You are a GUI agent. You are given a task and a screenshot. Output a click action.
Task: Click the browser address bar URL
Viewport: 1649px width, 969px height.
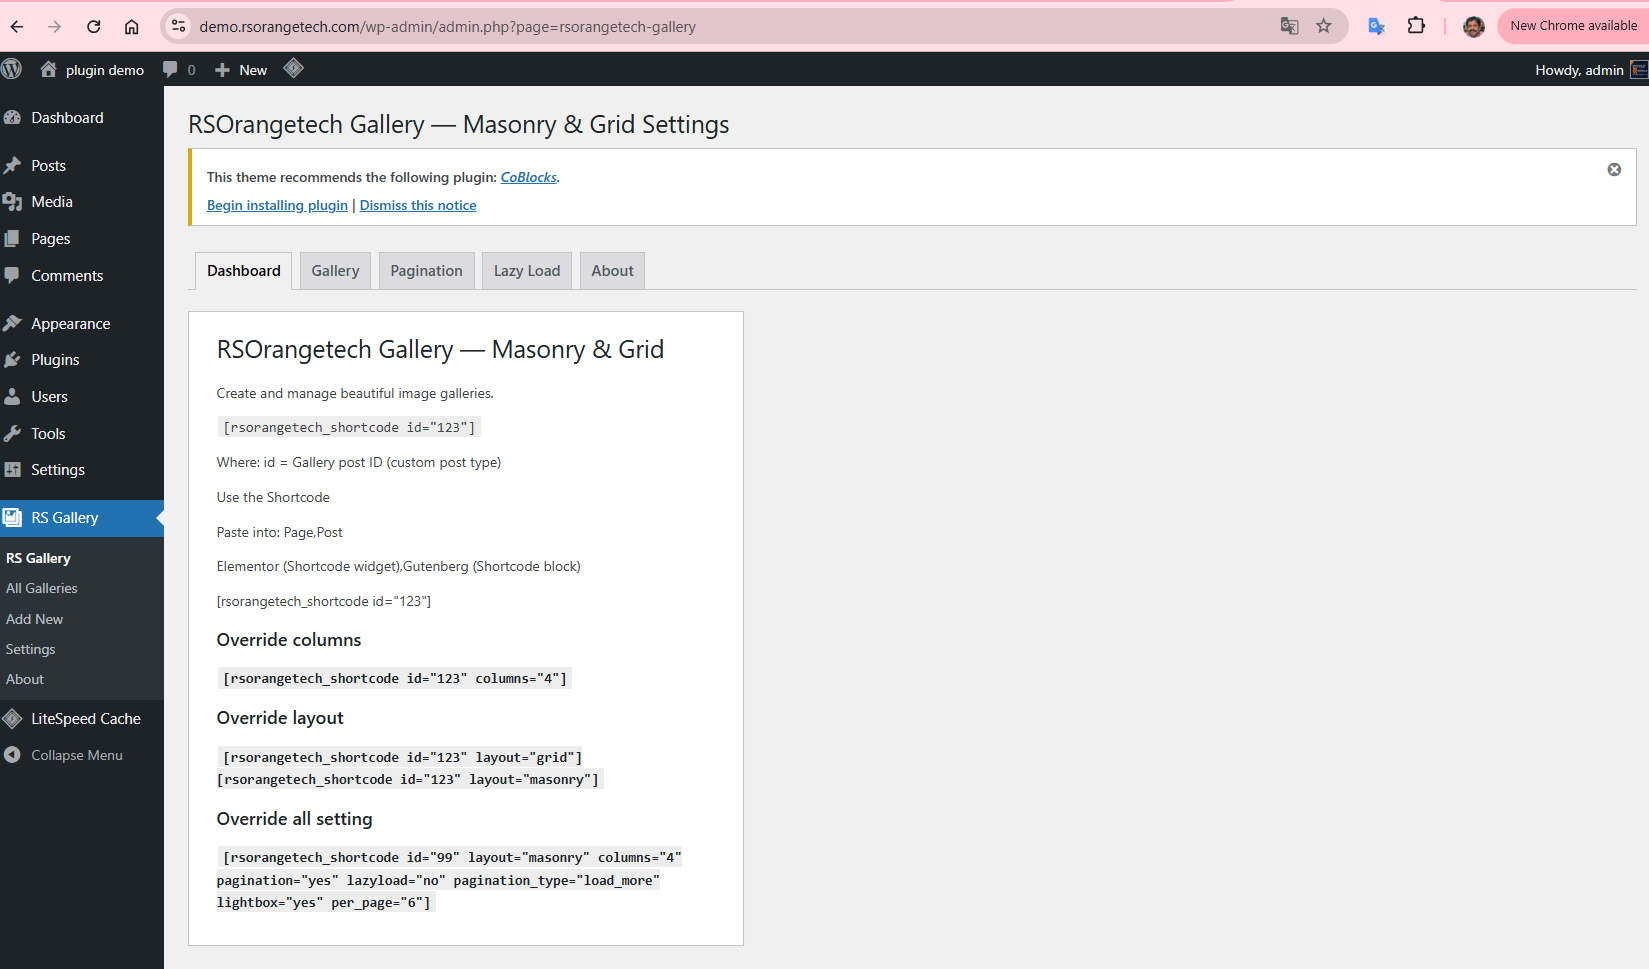(x=447, y=27)
